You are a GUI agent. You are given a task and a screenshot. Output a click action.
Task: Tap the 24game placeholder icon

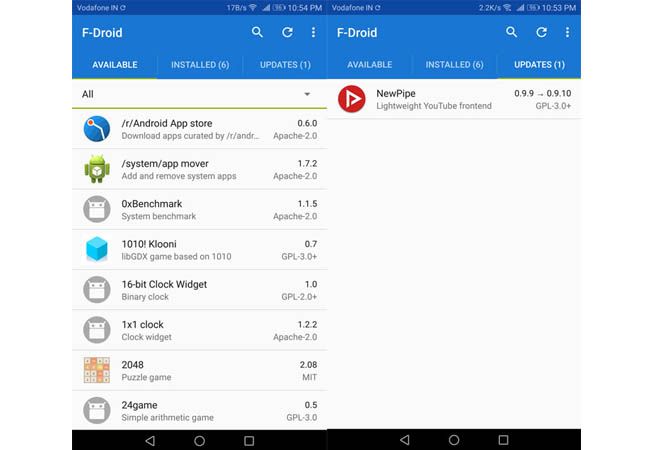click(x=97, y=410)
